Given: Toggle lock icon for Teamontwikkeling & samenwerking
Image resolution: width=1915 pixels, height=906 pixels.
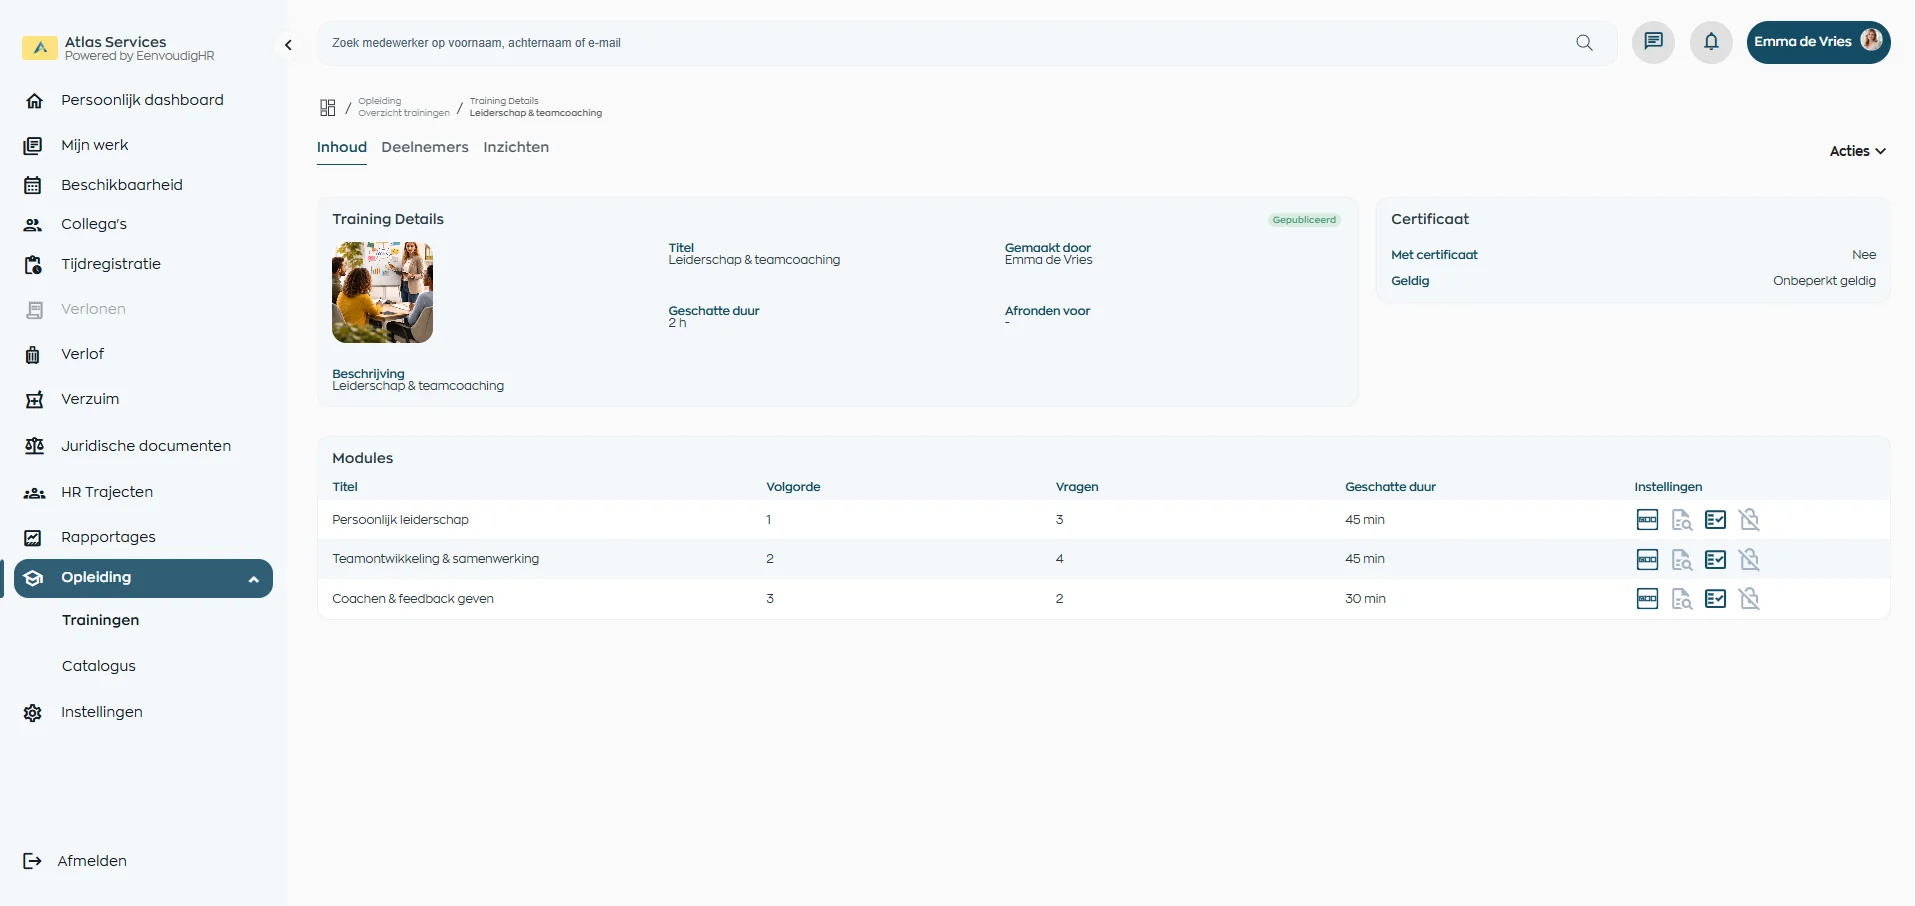Looking at the screenshot, I should point(1749,560).
